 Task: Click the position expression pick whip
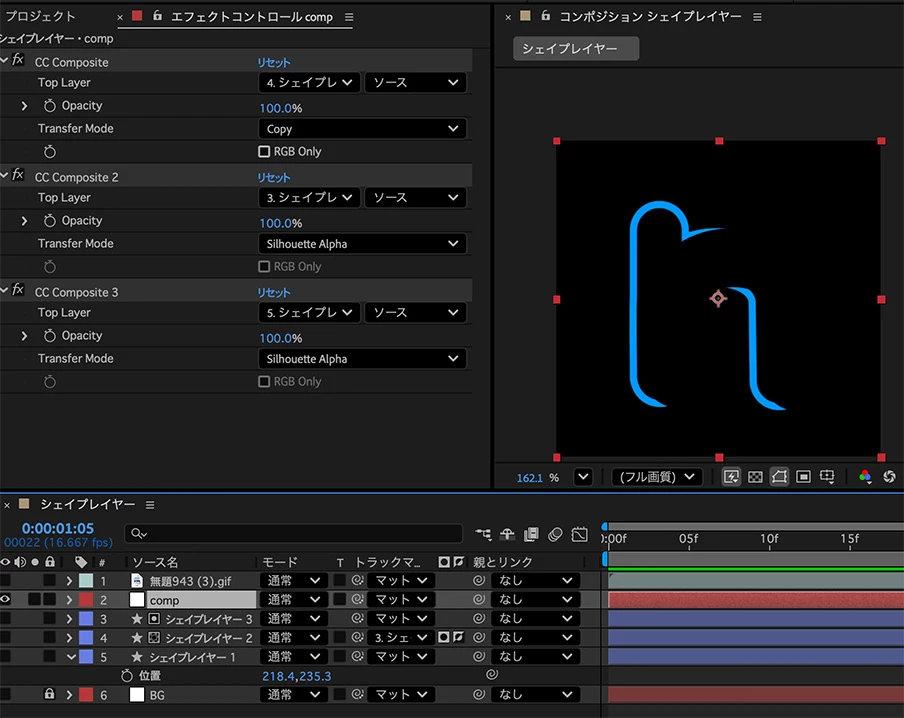(x=492, y=674)
